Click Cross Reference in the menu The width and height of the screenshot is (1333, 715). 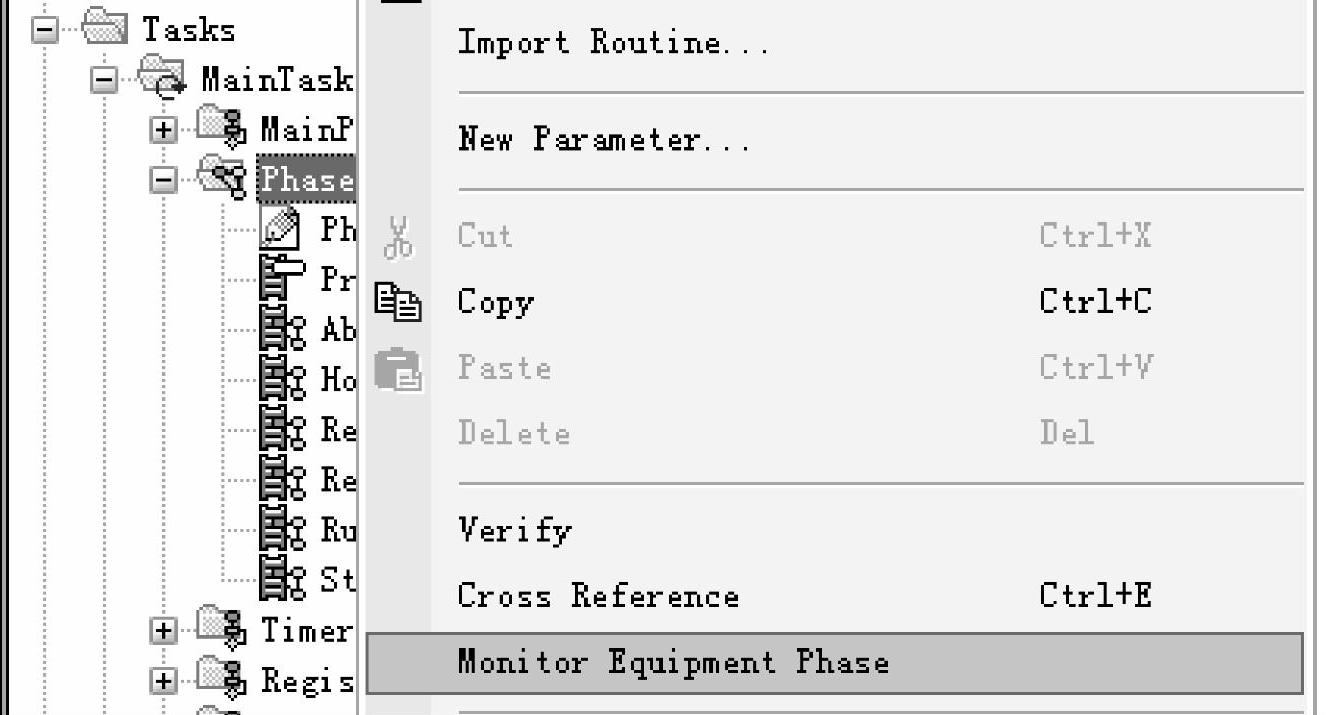click(x=598, y=596)
